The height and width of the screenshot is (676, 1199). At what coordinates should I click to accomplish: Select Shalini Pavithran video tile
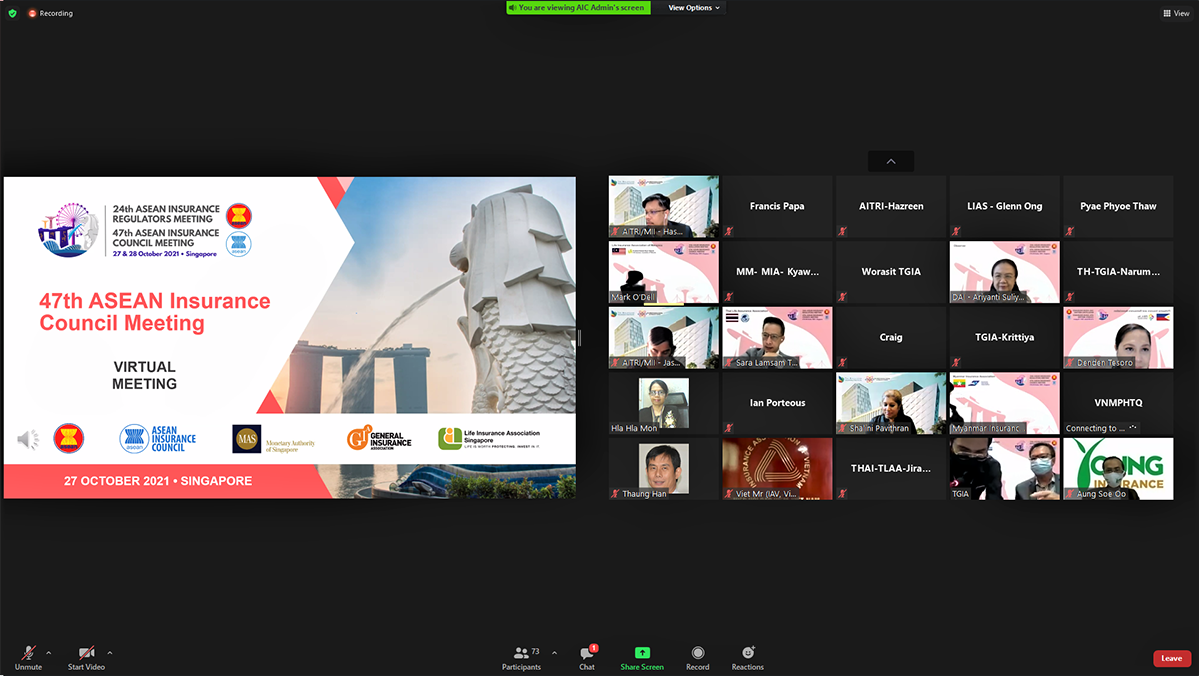tap(891, 404)
